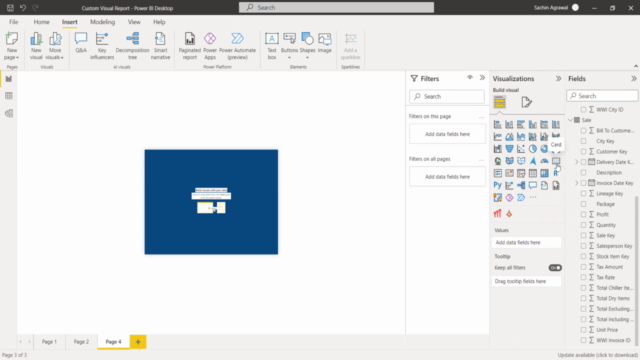The height and width of the screenshot is (360, 640).
Task: Toggle the Keep all filters switch
Action: [x=555, y=268]
